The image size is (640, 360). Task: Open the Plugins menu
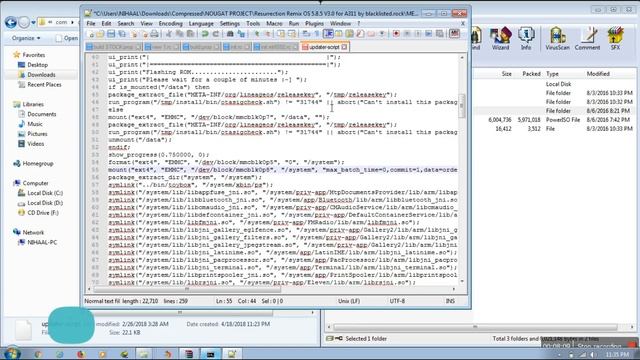tap(314, 24)
